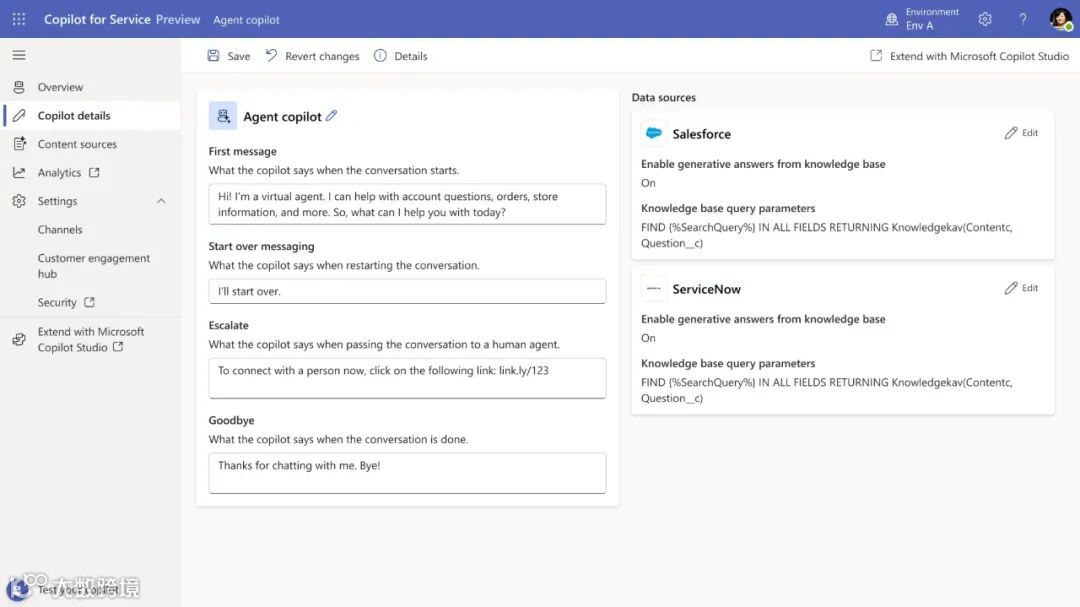Viewport: 1080px width, 607px height.
Task: Open Security settings
Action: tap(57, 302)
